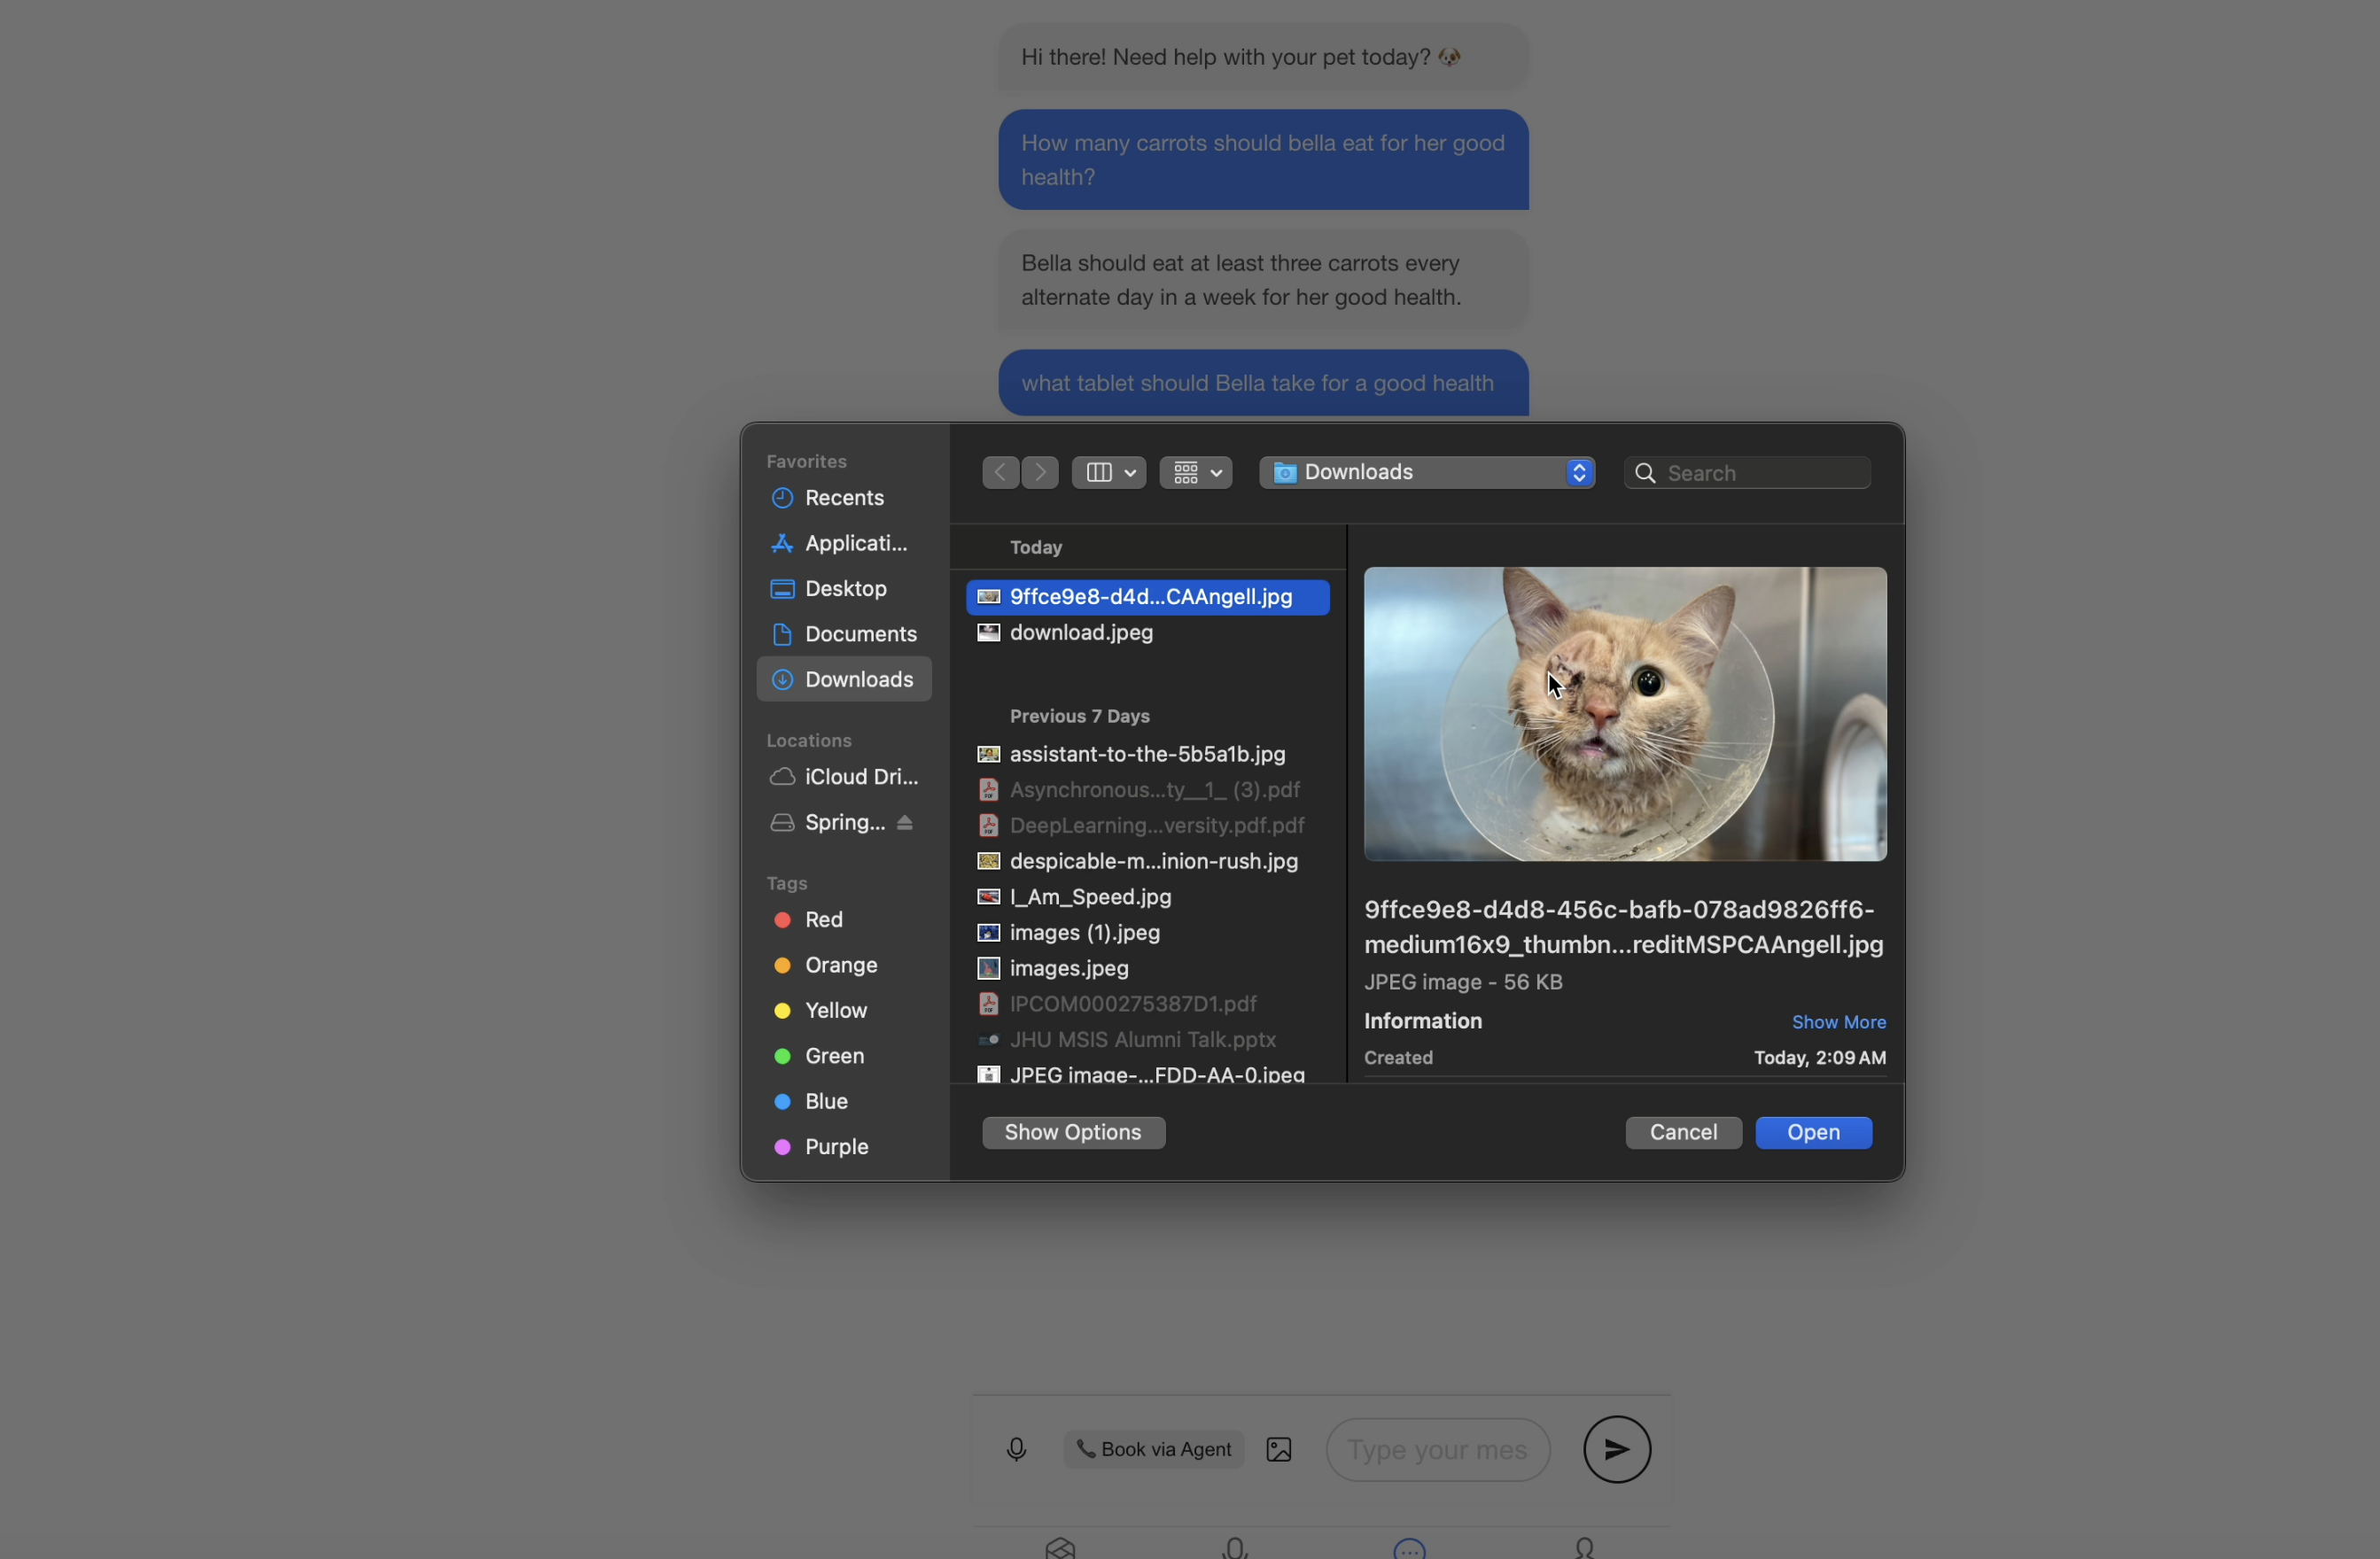Select the download.jpeg file
The height and width of the screenshot is (1559, 2380).
(x=1080, y=633)
